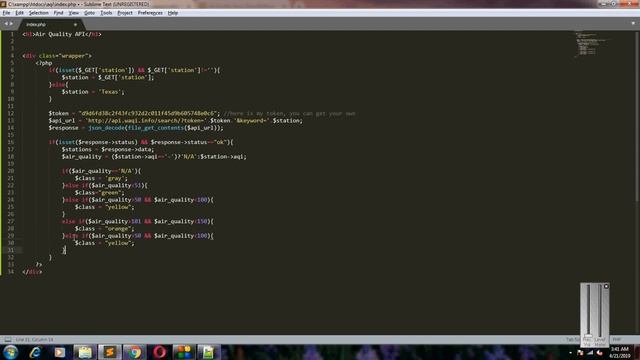
Task: Open the Edit menu
Action: [19, 13]
